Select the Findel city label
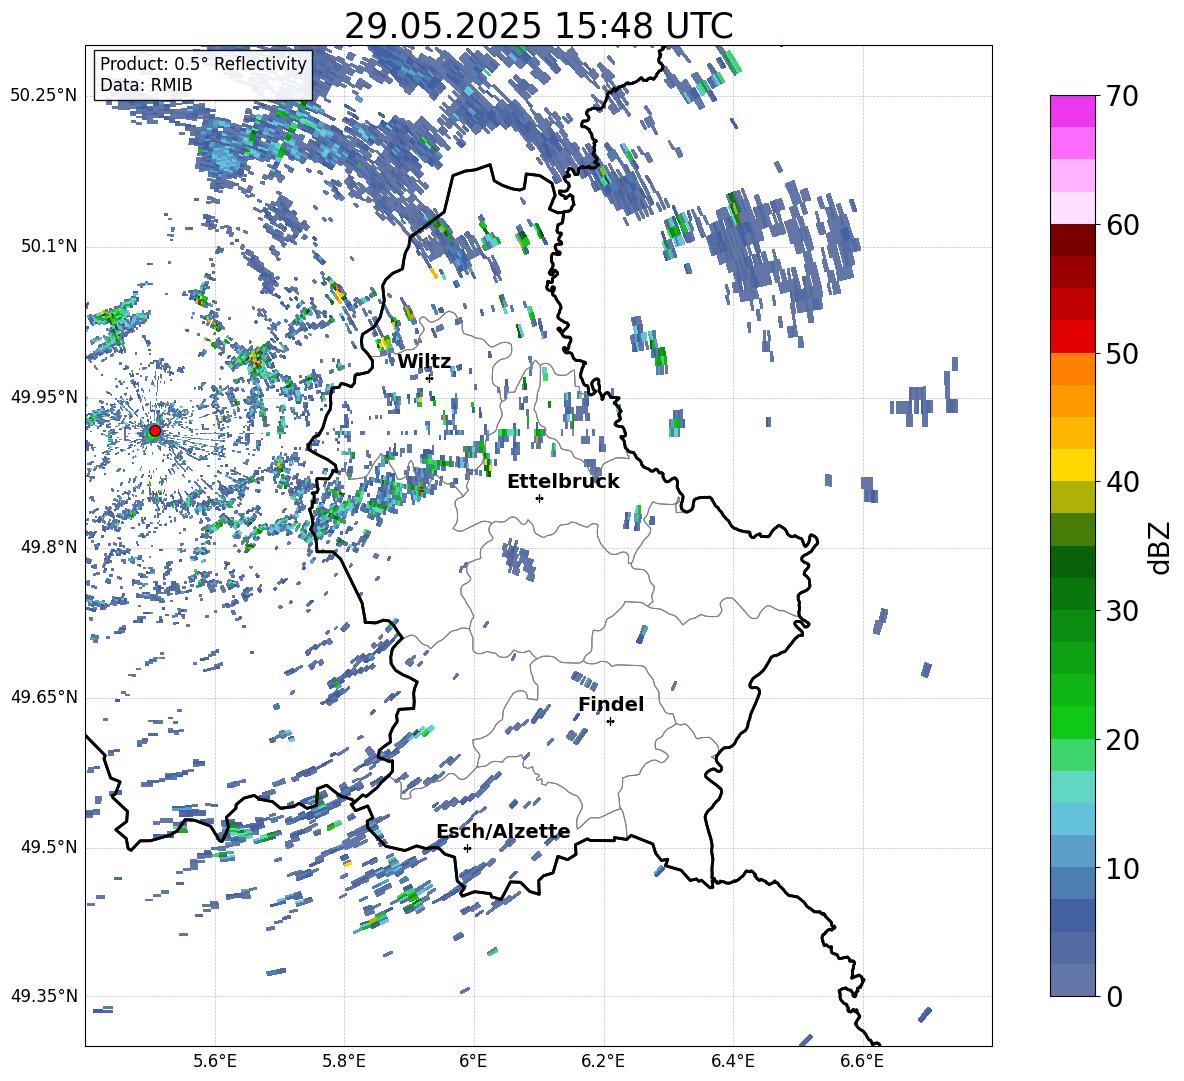 pyautogui.click(x=611, y=704)
